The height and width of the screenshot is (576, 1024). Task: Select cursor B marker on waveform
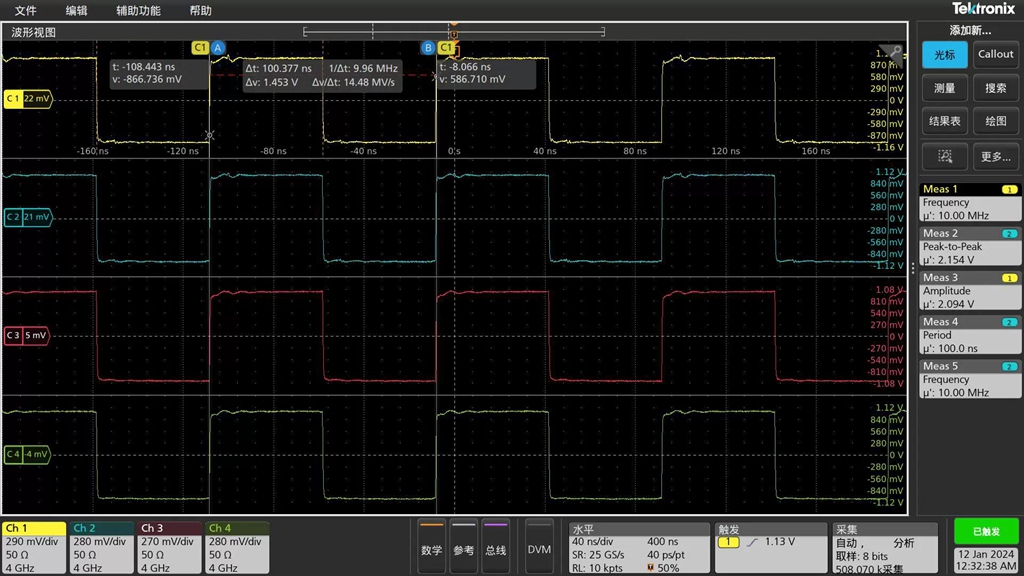tap(428, 47)
